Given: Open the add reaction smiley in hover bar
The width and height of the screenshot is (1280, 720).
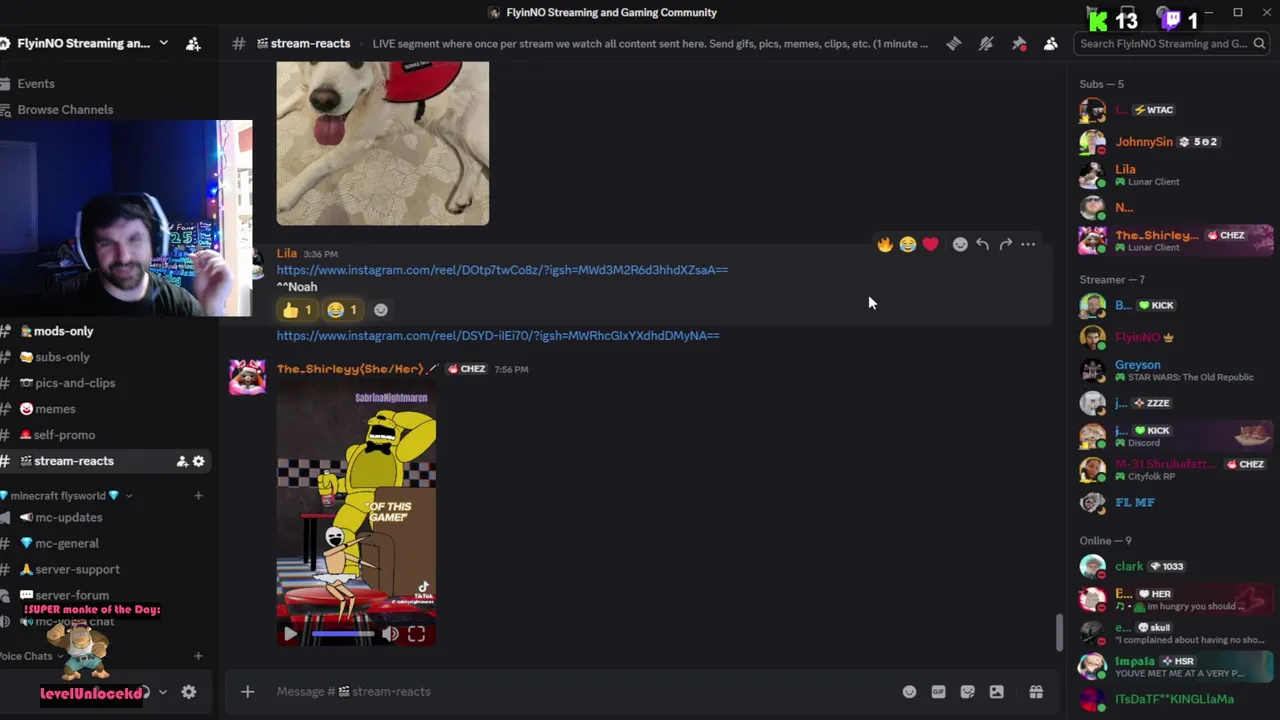Looking at the screenshot, I should (960, 244).
